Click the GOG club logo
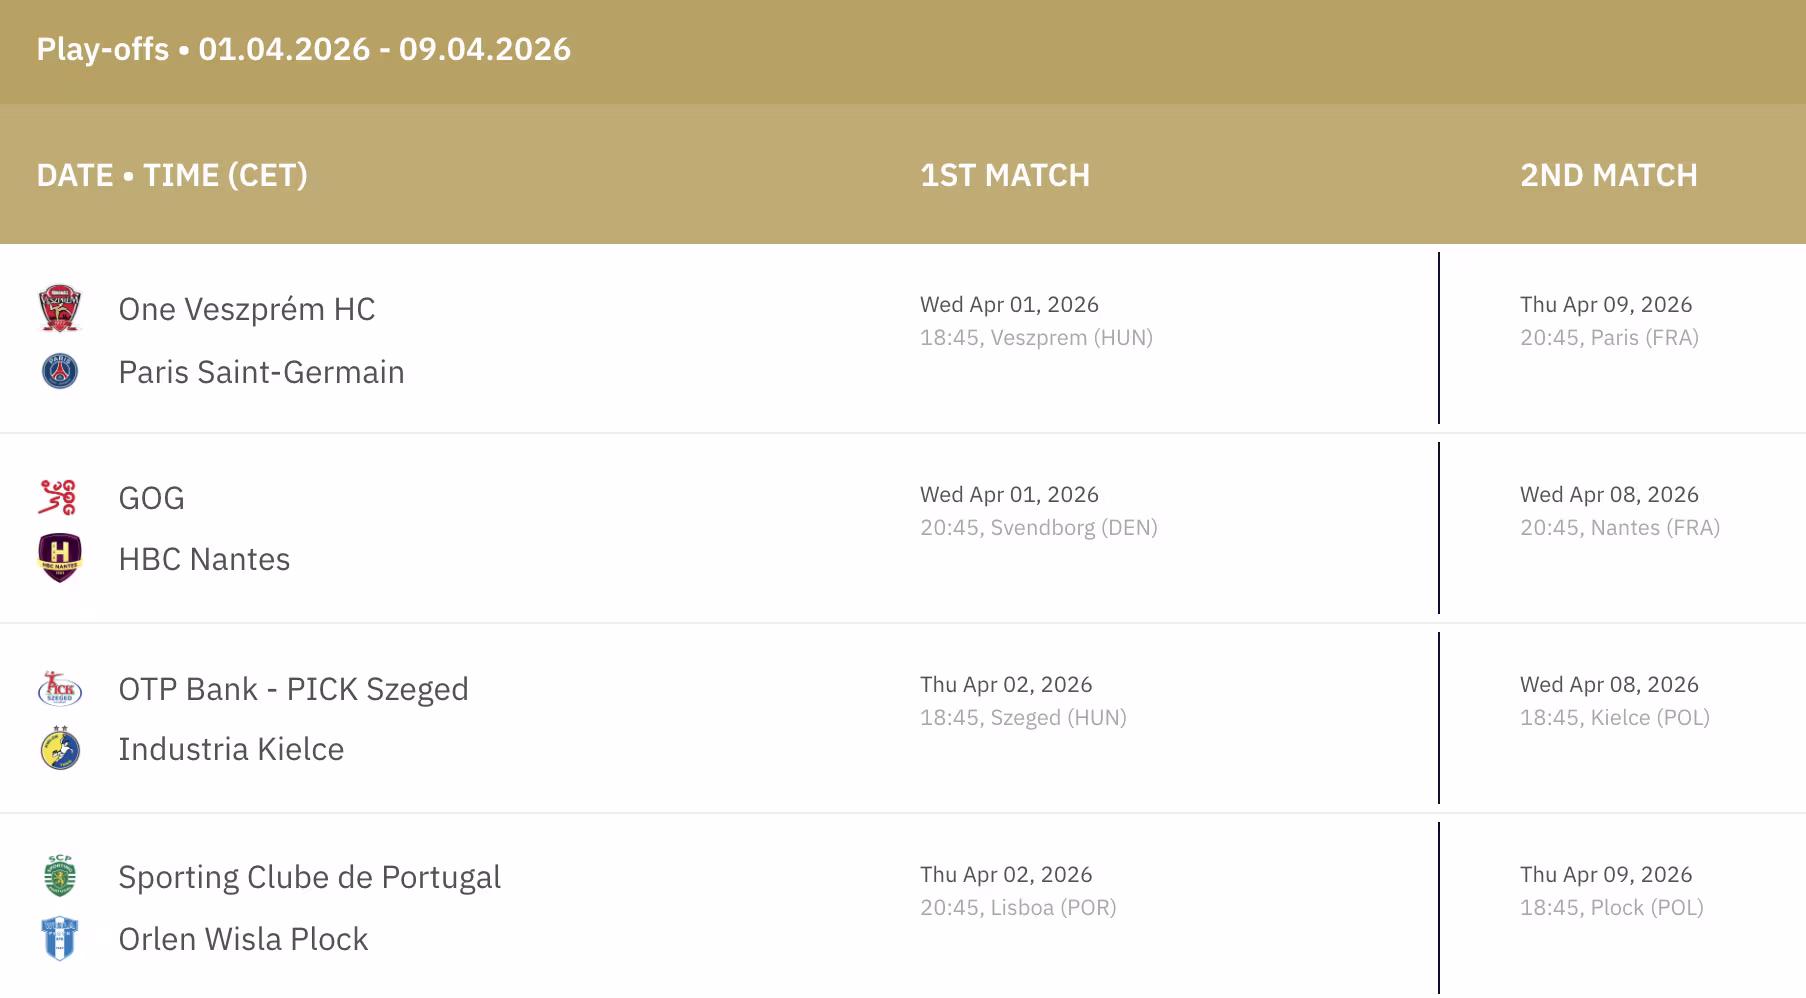The height and width of the screenshot is (998, 1806). (58, 497)
